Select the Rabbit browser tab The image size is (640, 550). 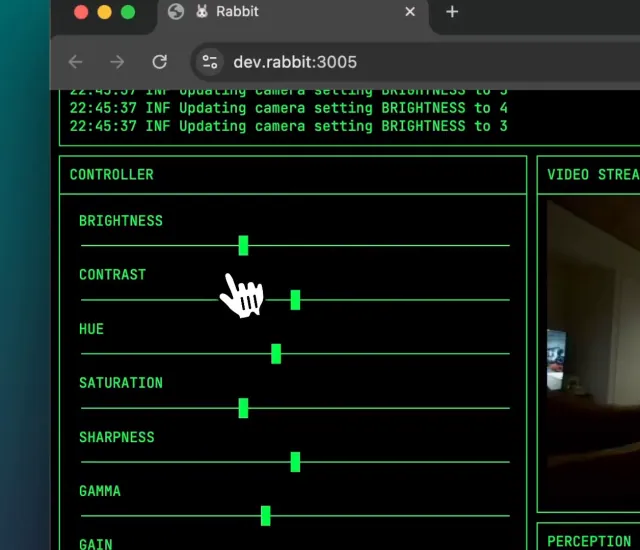click(292, 12)
